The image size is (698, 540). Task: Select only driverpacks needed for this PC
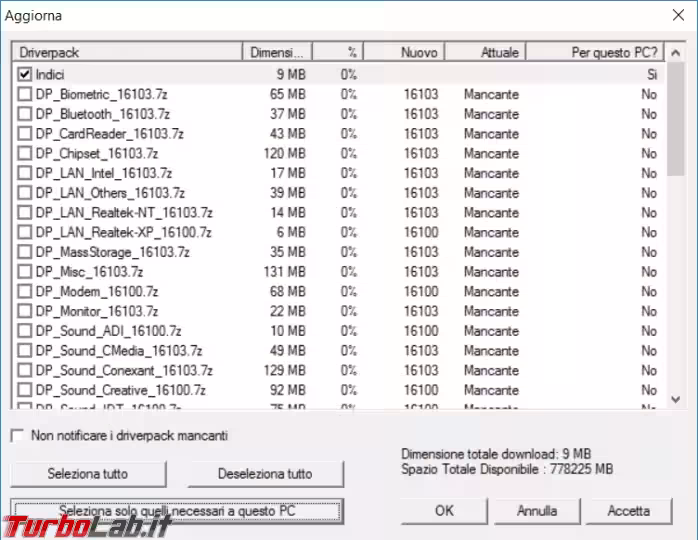[177, 511]
